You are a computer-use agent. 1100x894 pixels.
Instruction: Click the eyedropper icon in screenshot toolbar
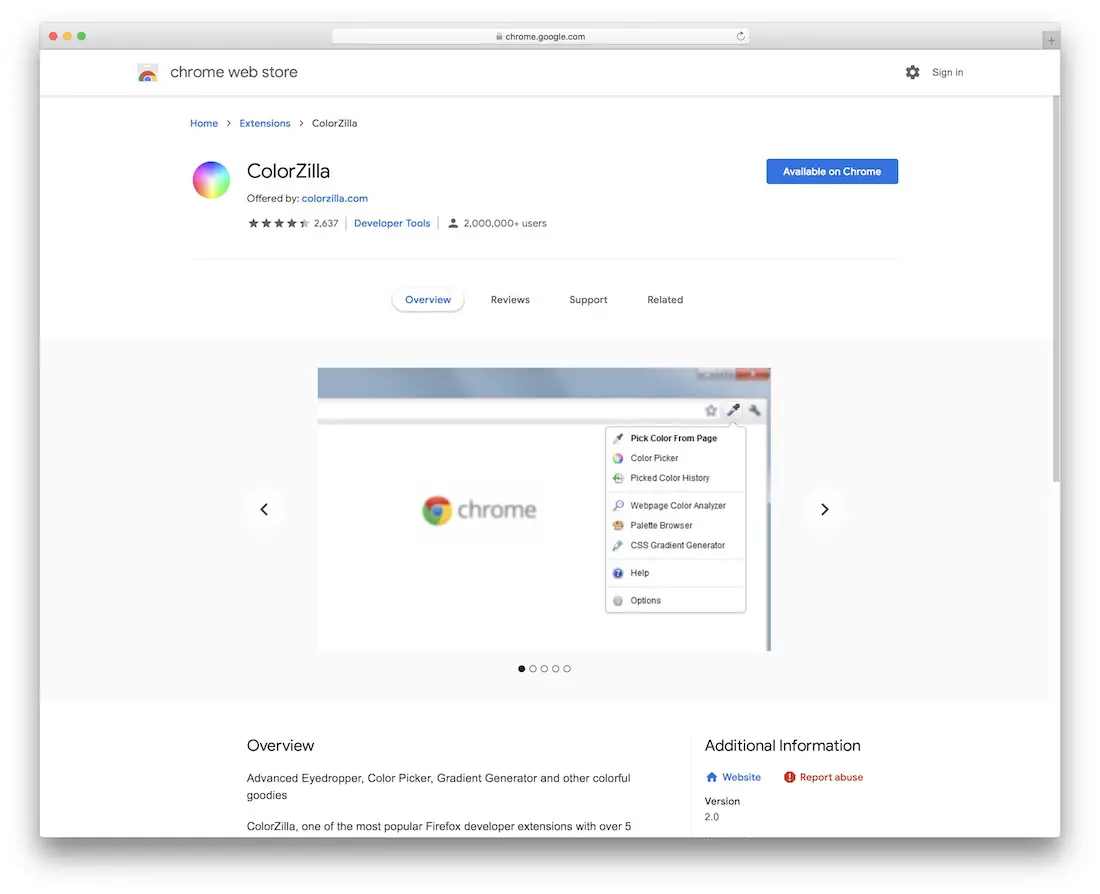pos(733,410)
